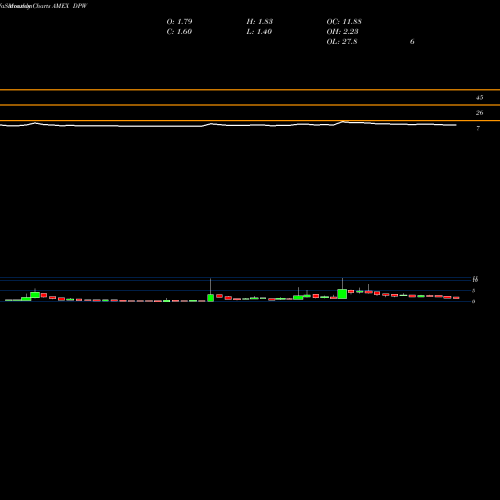This screenshot has width=500, height=500.
Task: Click the '7' axis label
Action: pos(478,128)
